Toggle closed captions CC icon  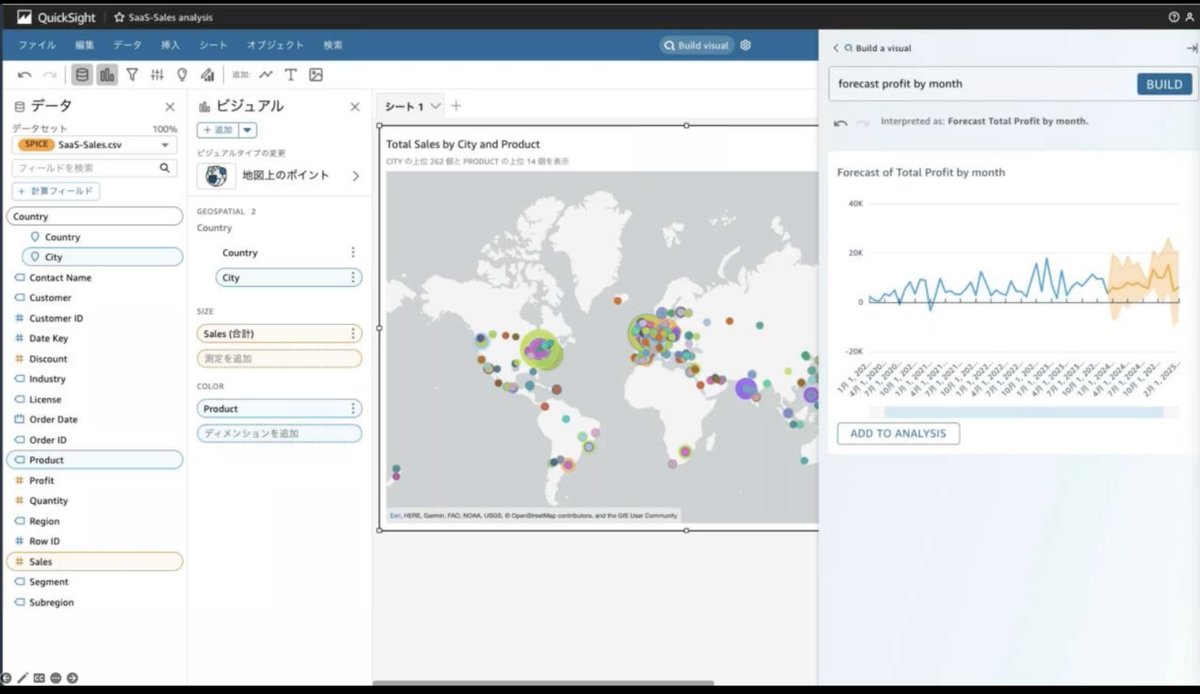(x=39, y=678)
